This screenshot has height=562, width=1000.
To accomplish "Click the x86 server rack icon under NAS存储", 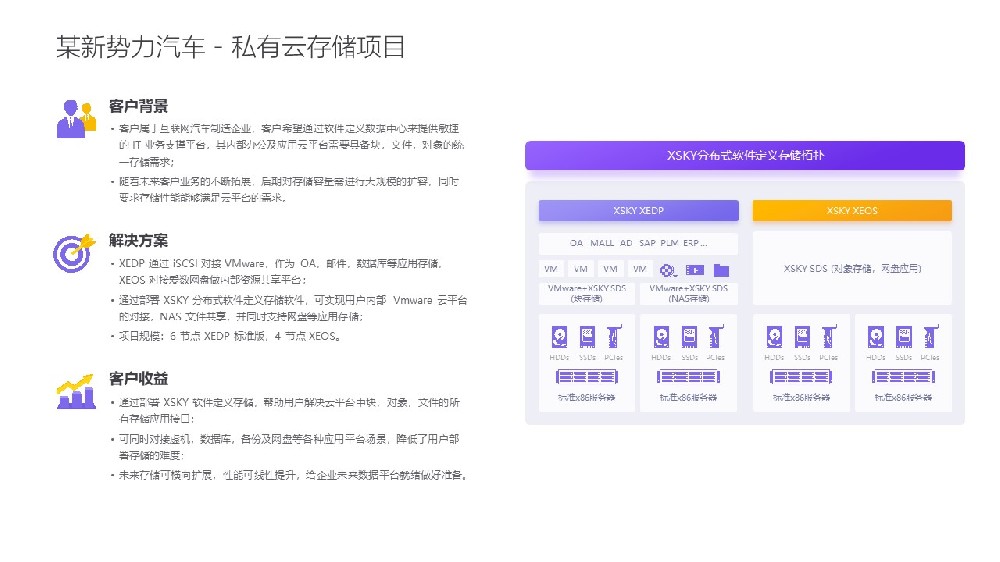I will pos(688,376).
